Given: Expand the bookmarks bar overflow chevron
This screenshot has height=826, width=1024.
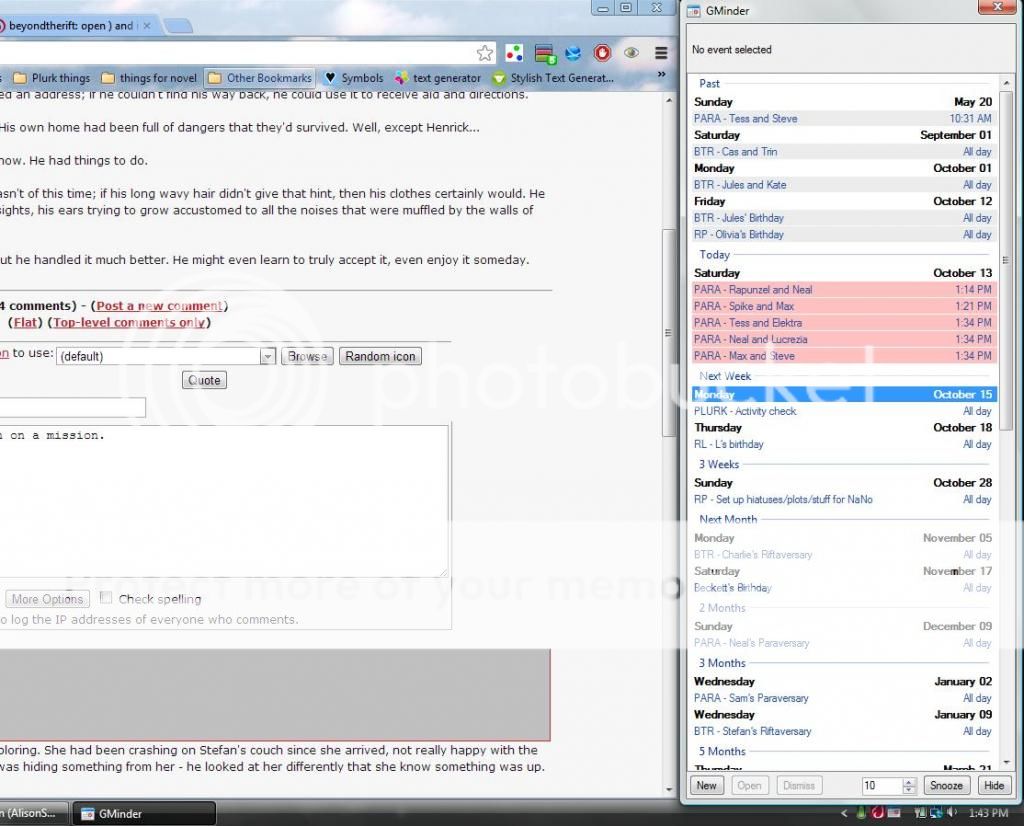Looking at the screenshot, I should pyautogui.click(x=661, y=75).
